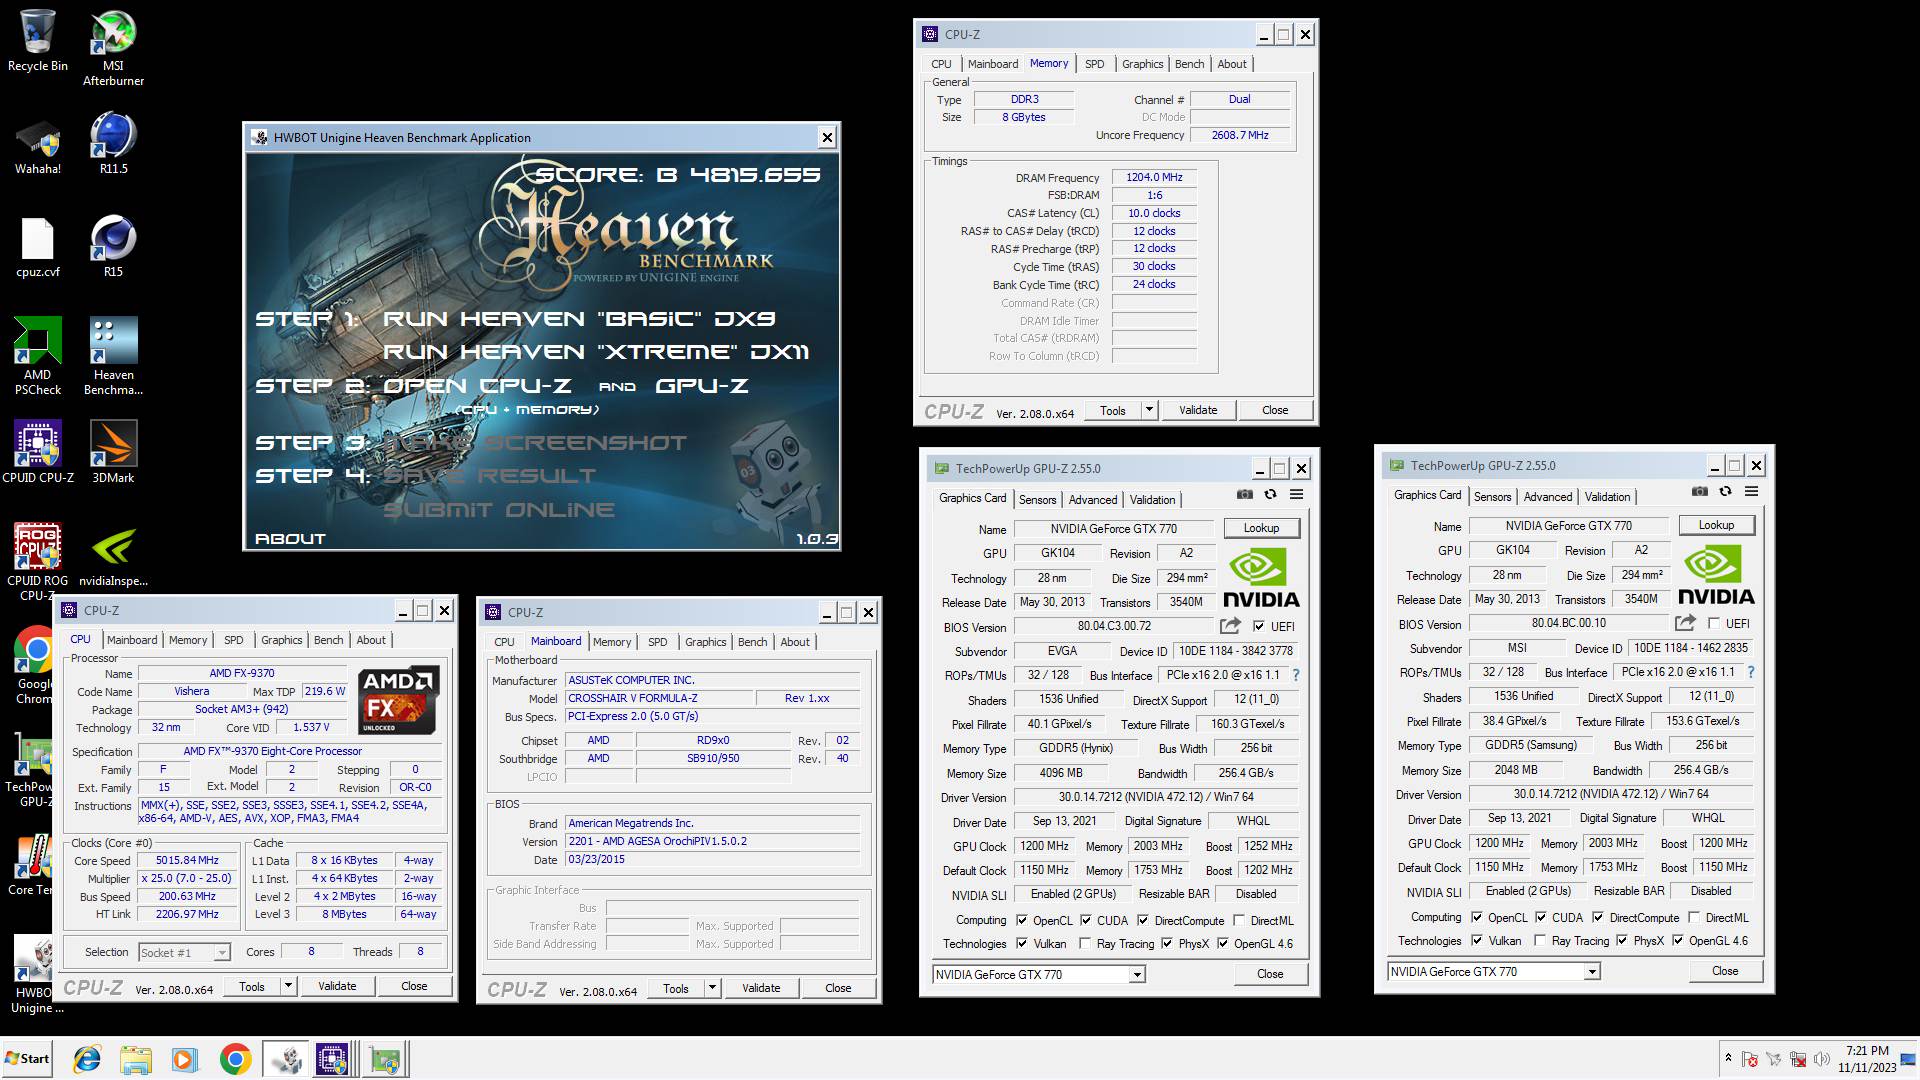The width and height of the screenshot is (1920, 1080).
Task: Toggle CUDA checkbox in left GPU-Z
Action: (x=1085, y=920)
